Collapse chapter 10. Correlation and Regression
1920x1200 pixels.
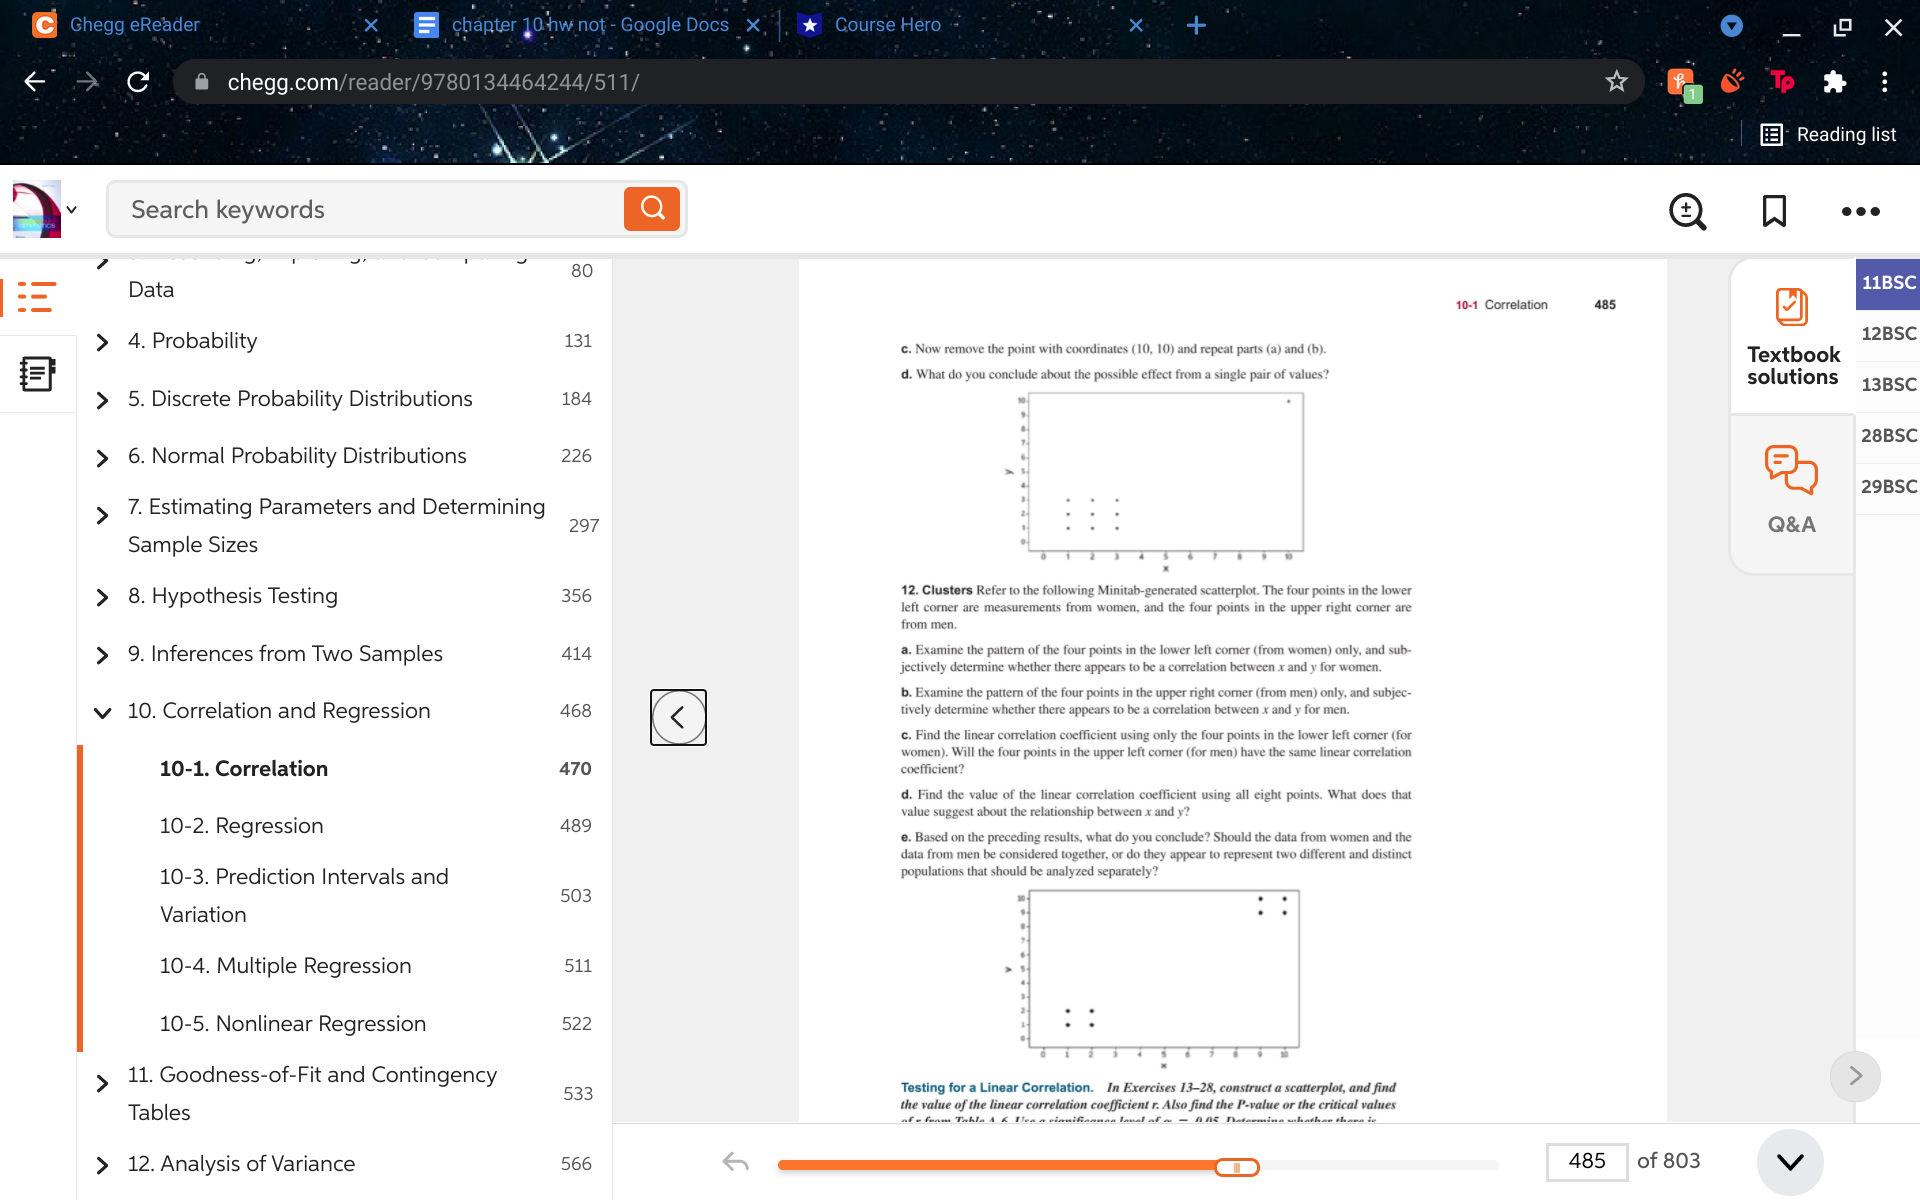pos(101,713)
